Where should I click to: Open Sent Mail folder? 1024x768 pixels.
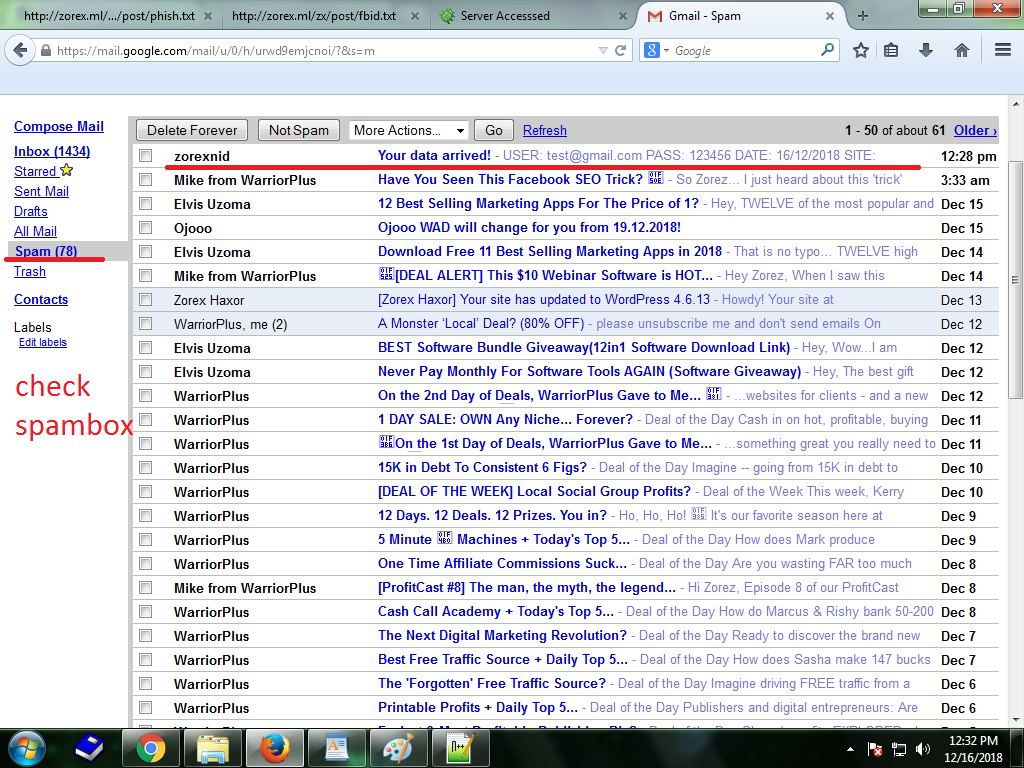(41, 191)
